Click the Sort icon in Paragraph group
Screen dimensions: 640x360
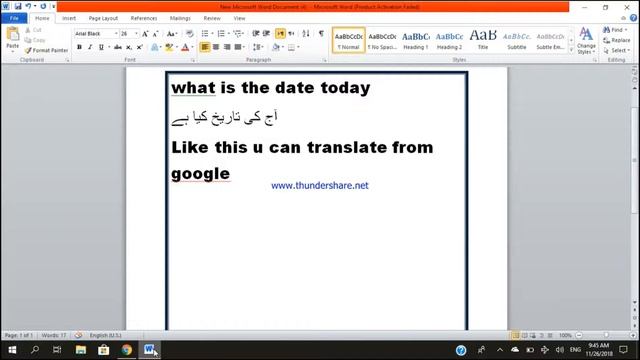click(306, 33)
